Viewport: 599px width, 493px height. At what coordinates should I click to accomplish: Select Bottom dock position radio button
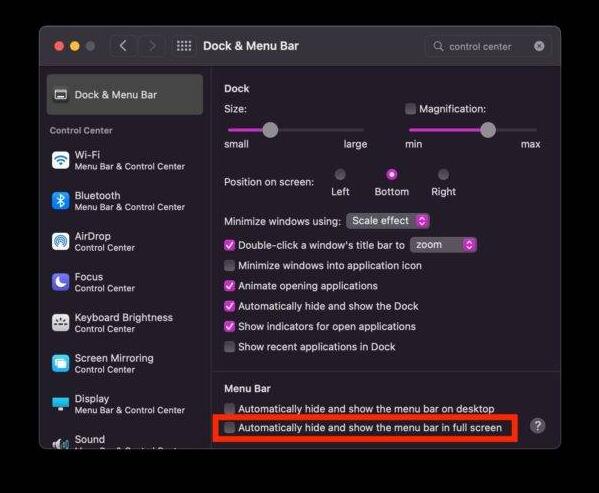coord(392,175)
